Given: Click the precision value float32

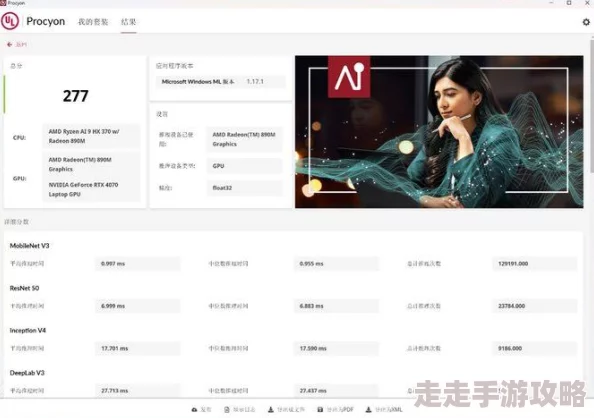Looking at the screenshot, I should (244, 188).
